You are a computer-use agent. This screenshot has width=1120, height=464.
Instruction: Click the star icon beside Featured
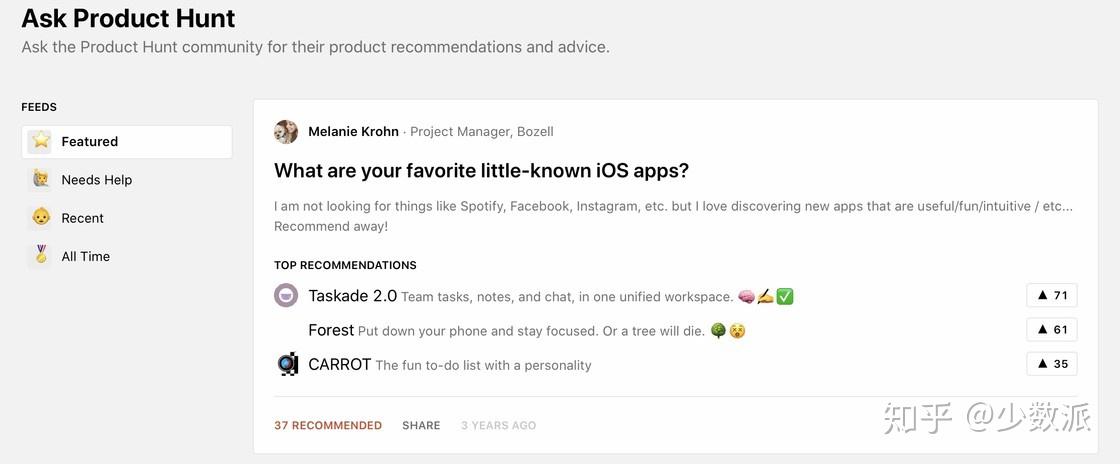click(x=41, y=141)
